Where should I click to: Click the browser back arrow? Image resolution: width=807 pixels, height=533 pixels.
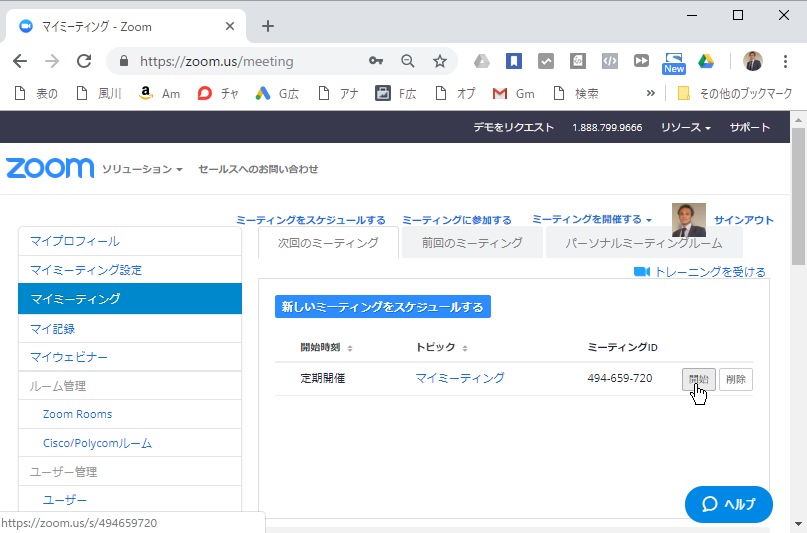tap(20, 61)
